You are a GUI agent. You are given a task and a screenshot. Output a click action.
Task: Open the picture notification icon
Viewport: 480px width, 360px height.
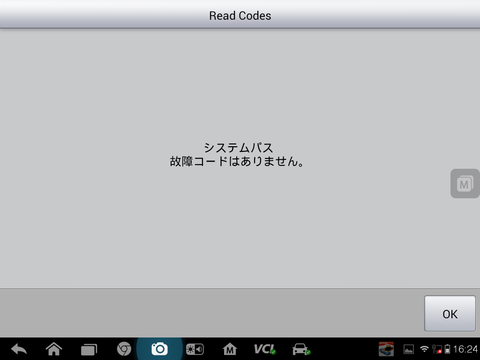409,349
